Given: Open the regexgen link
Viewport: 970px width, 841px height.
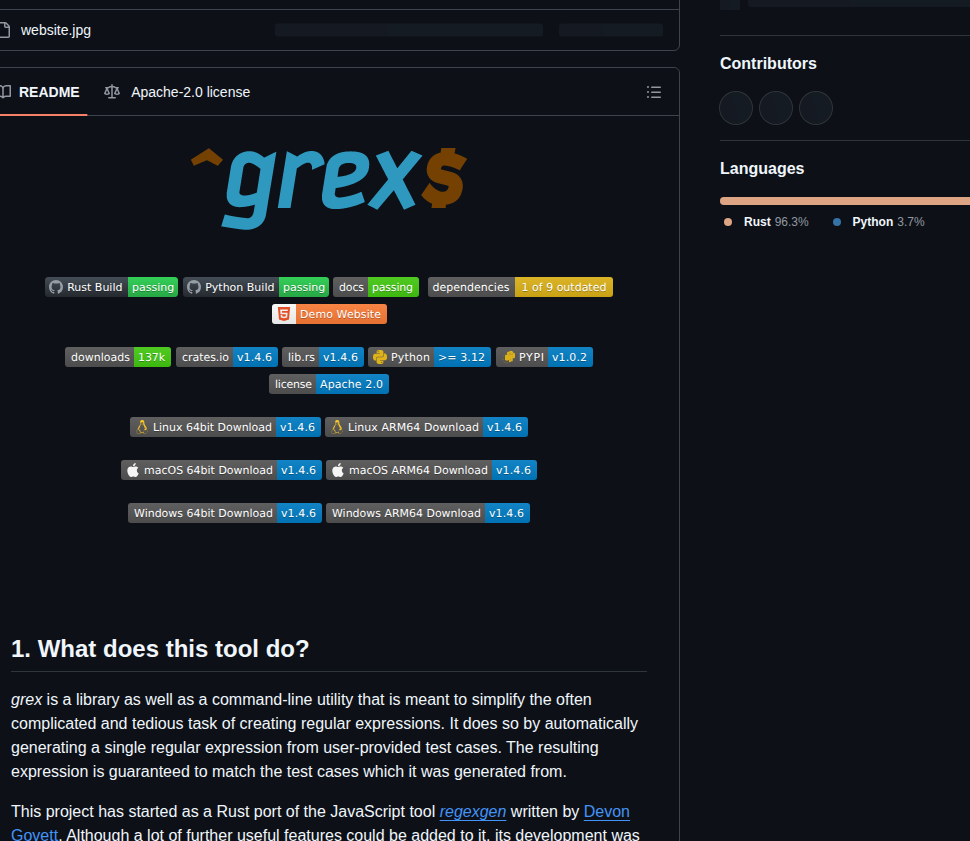Looking at the screenshot, I should pos(473,811).
